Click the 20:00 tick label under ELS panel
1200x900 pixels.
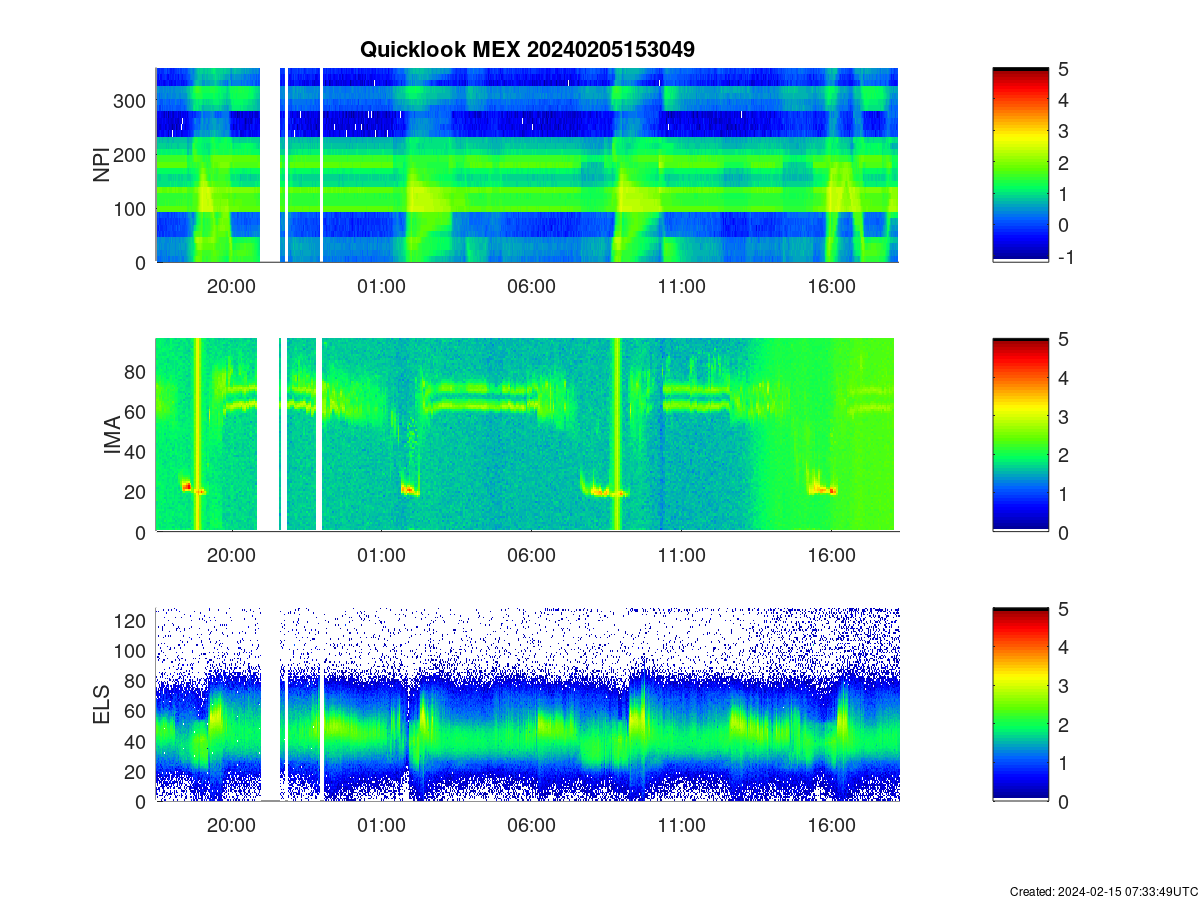[x=231, y=826]
